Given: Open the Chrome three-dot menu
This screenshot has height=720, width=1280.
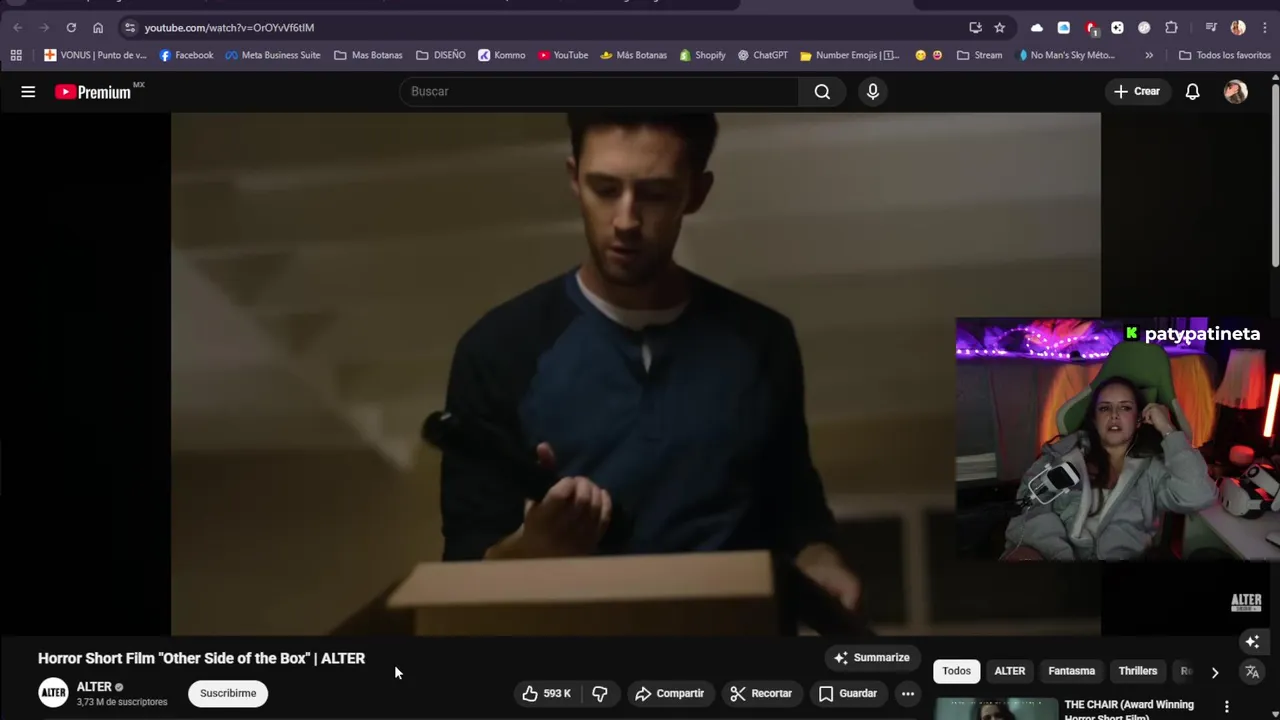Looking at the screenshot, I should pos(1264,27).
